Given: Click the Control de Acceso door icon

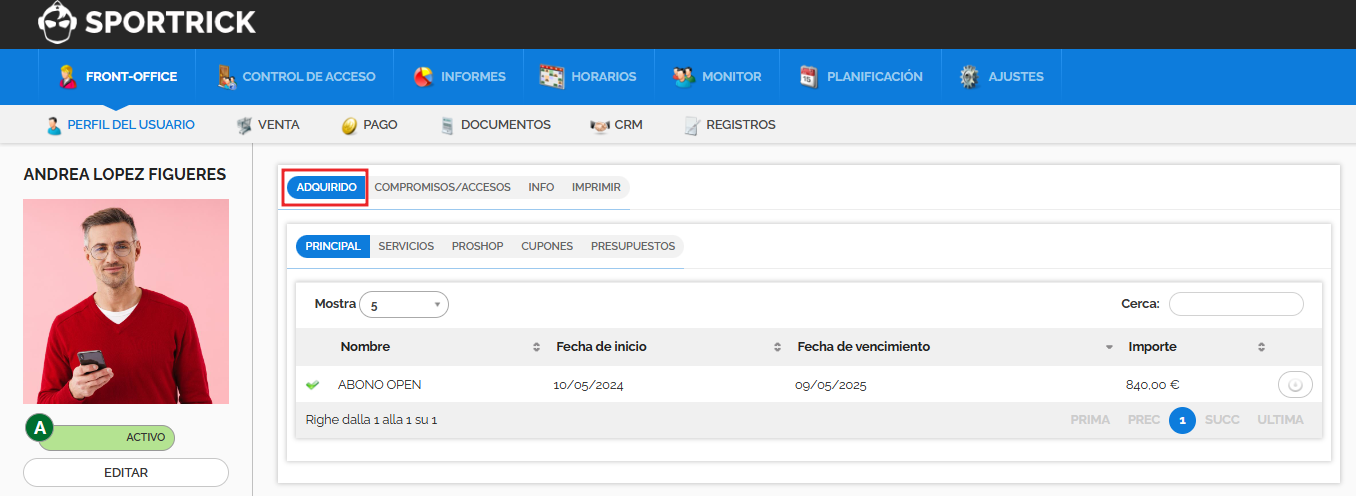Looking at the screenshot, I should click(227, 76).
